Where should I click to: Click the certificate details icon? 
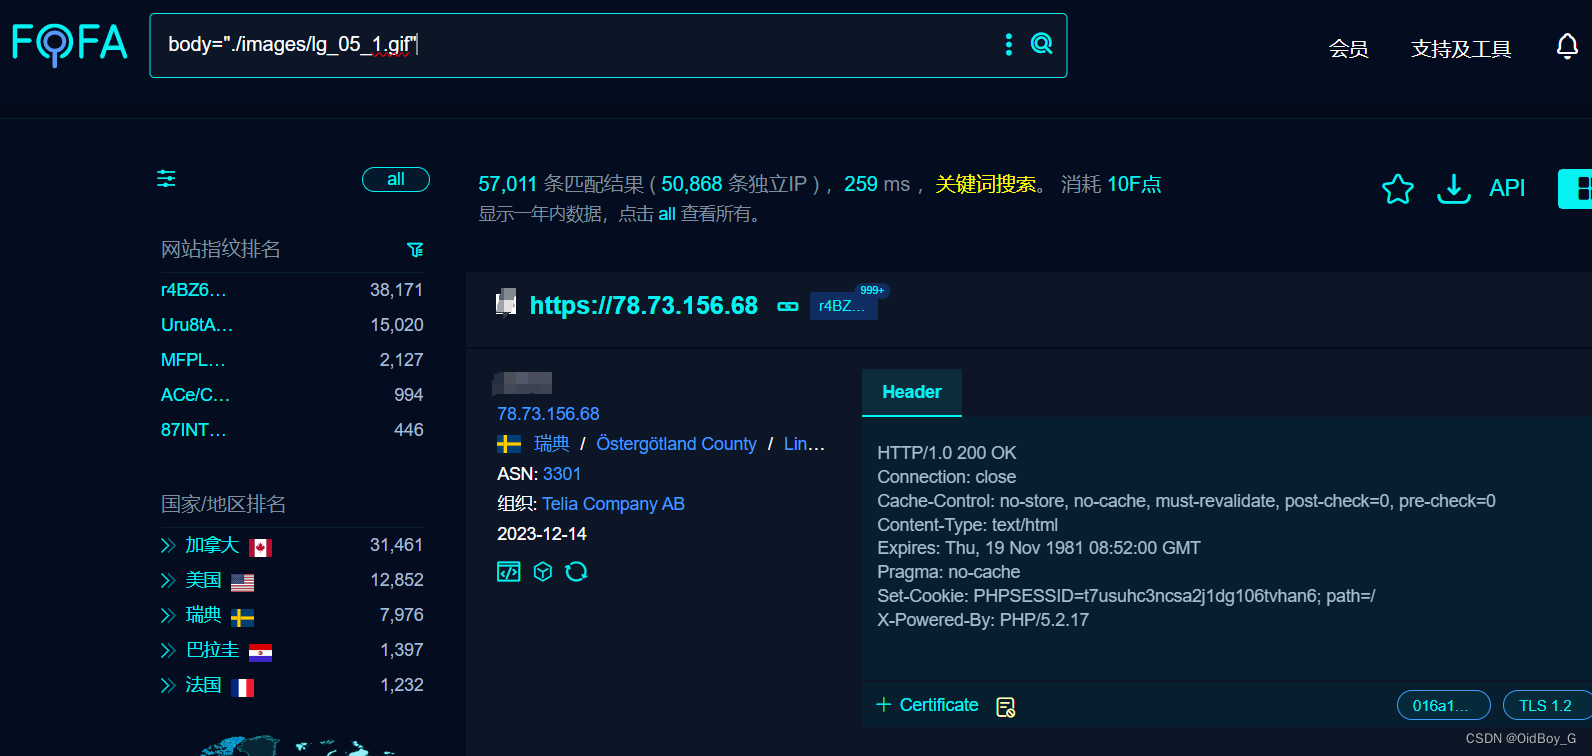click(1005, 706)
